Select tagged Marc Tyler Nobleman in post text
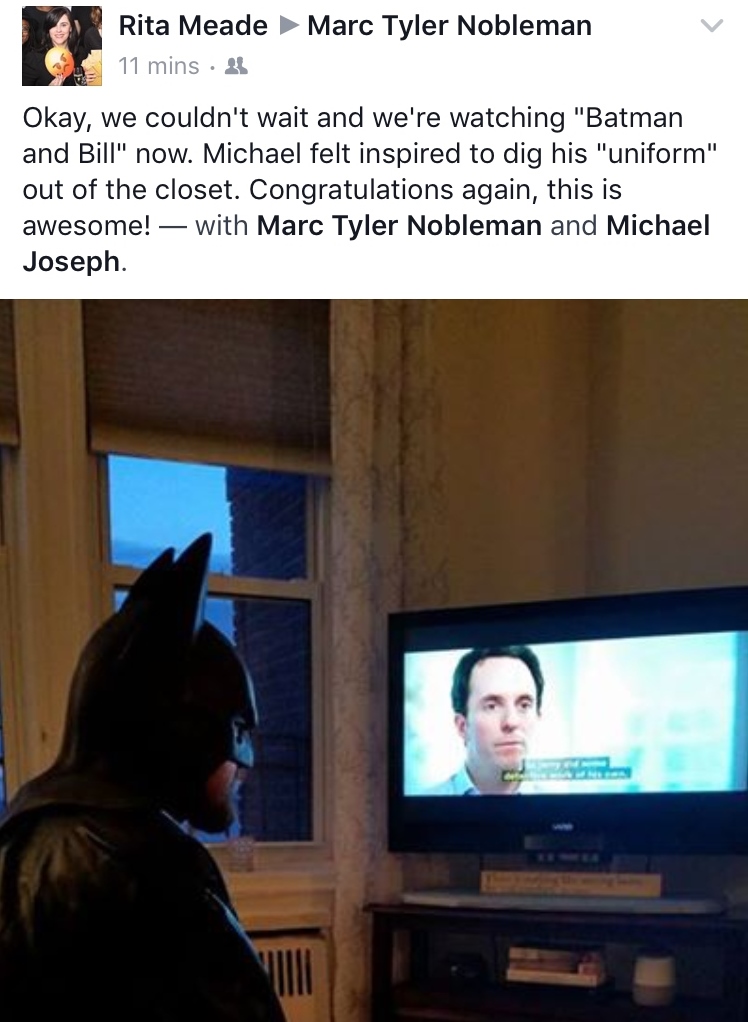 pyautogui.click(x=399, y=226)
